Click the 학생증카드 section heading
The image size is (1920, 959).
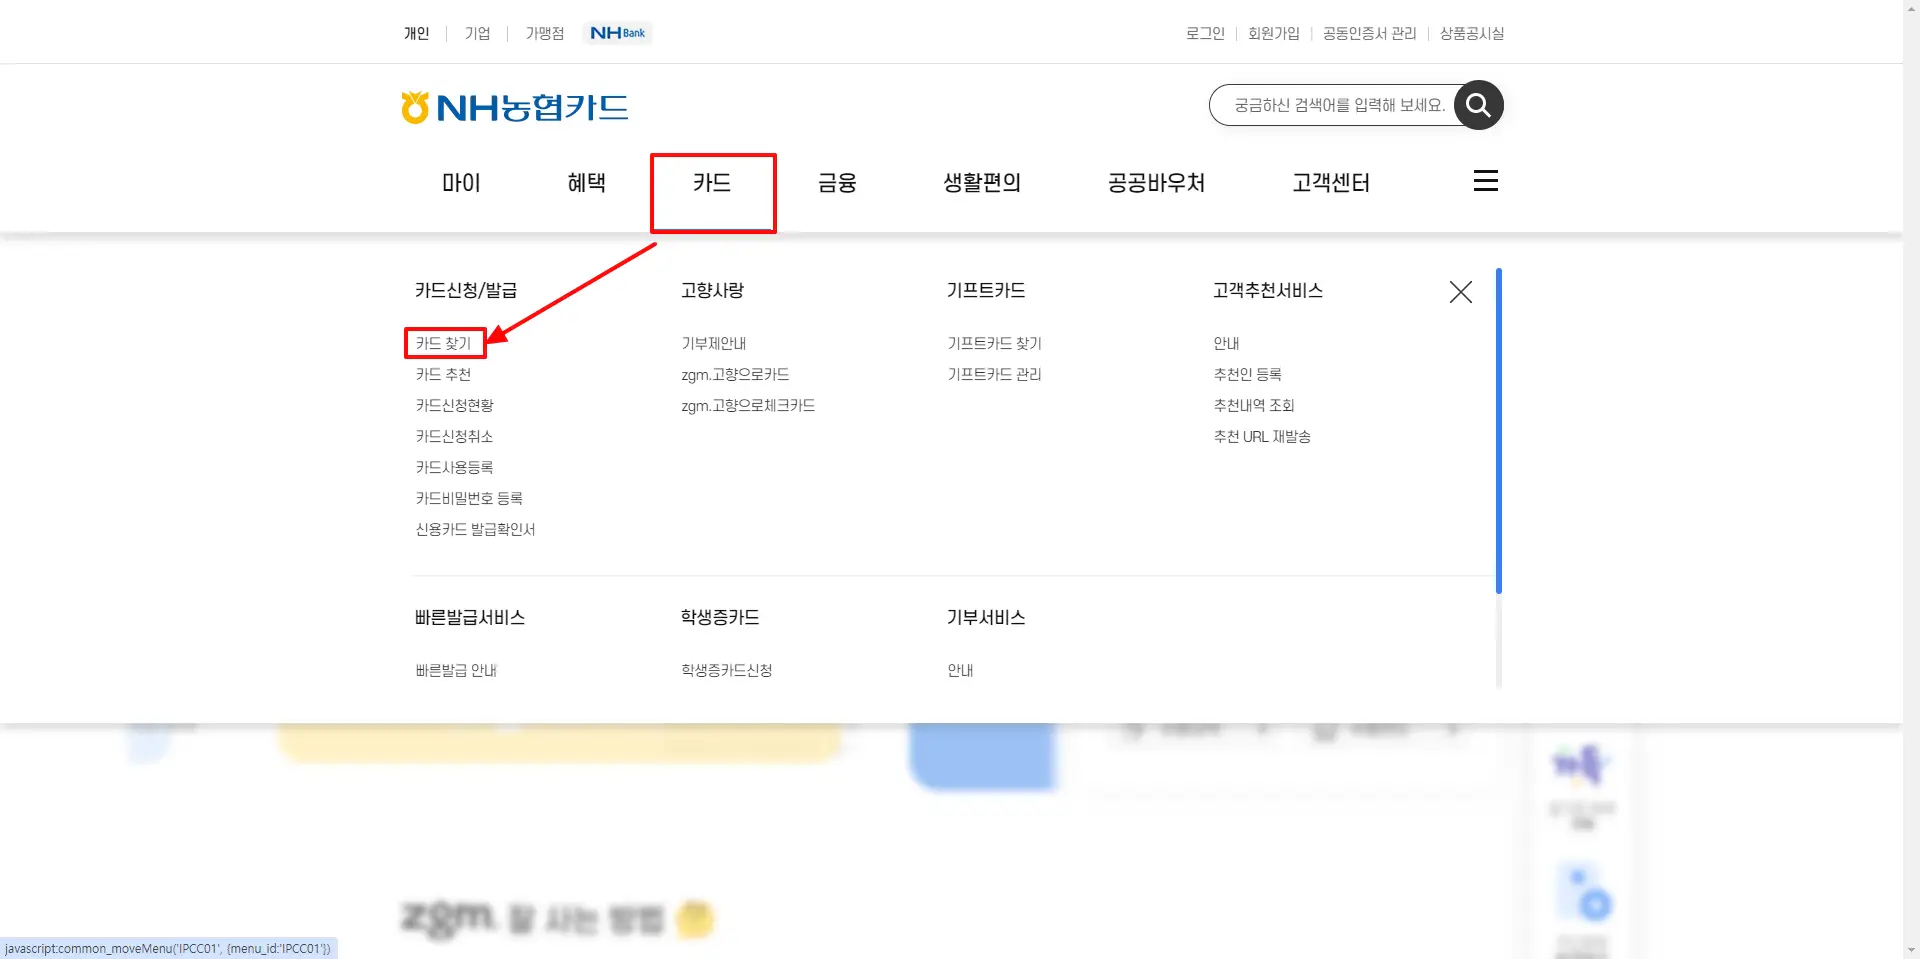(720, 617)
